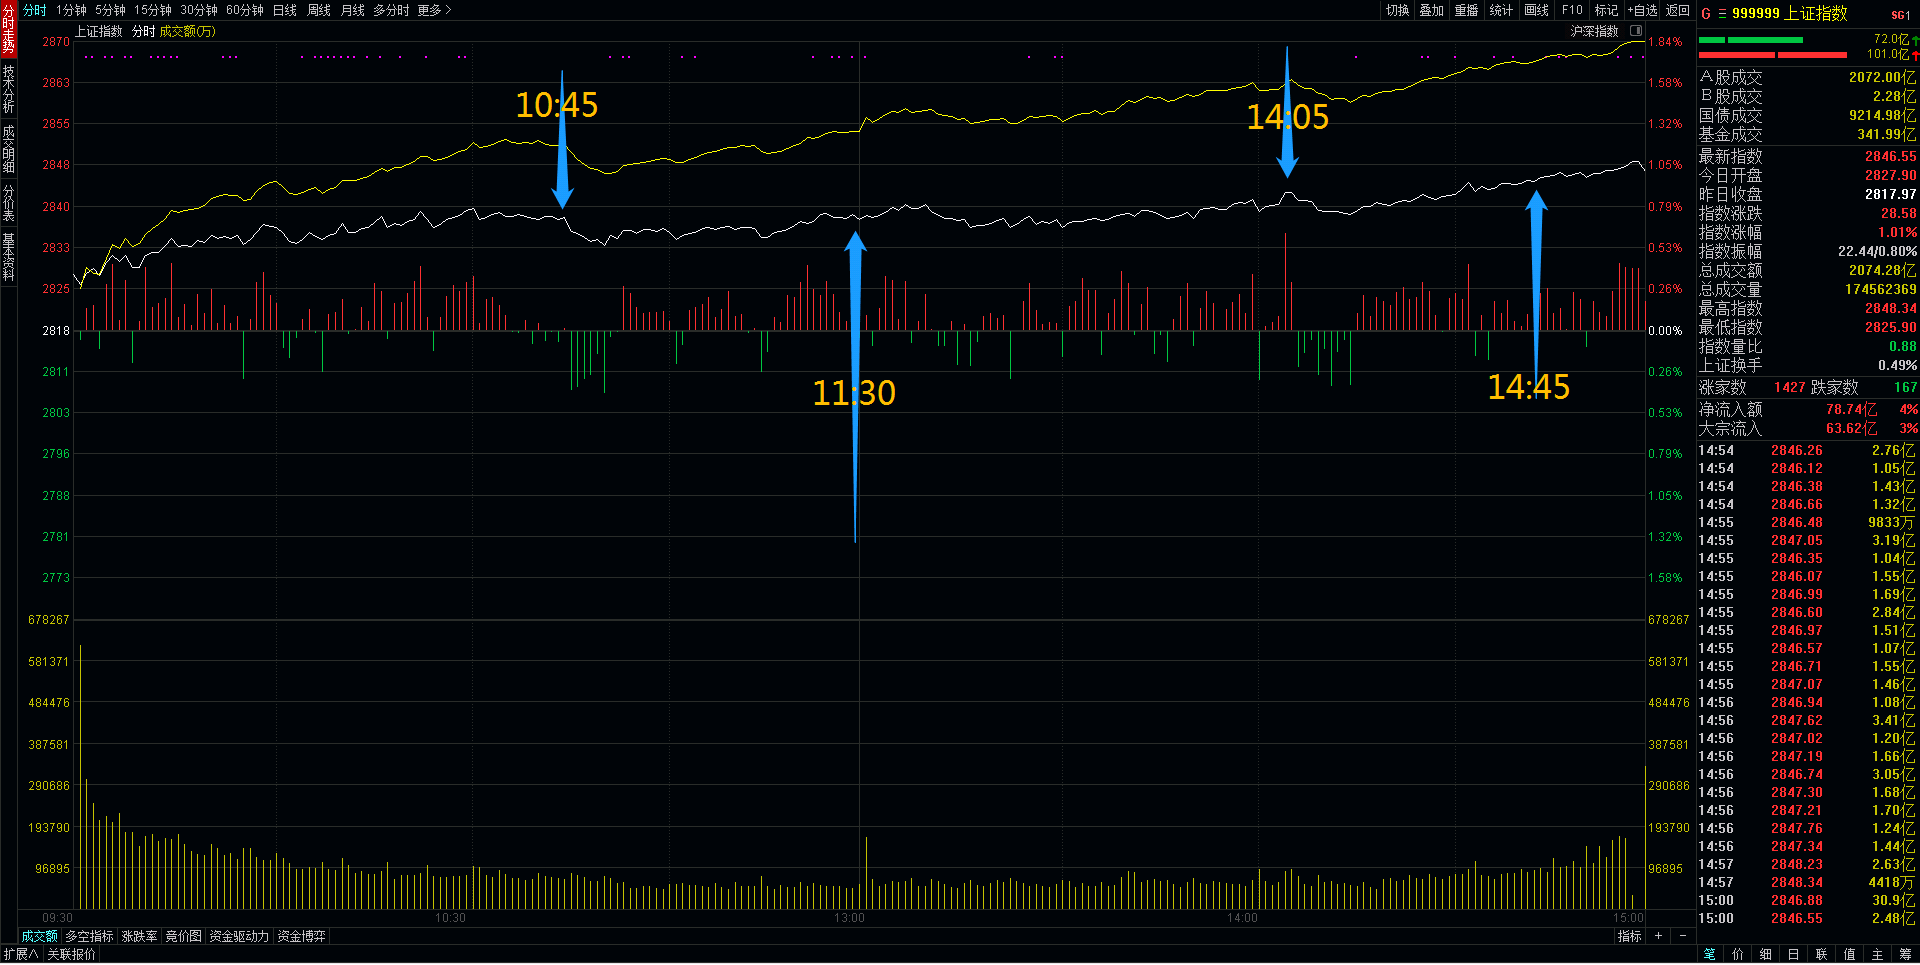
Task: Open the 日线 daily chart tab
Action: coord(285,10)
